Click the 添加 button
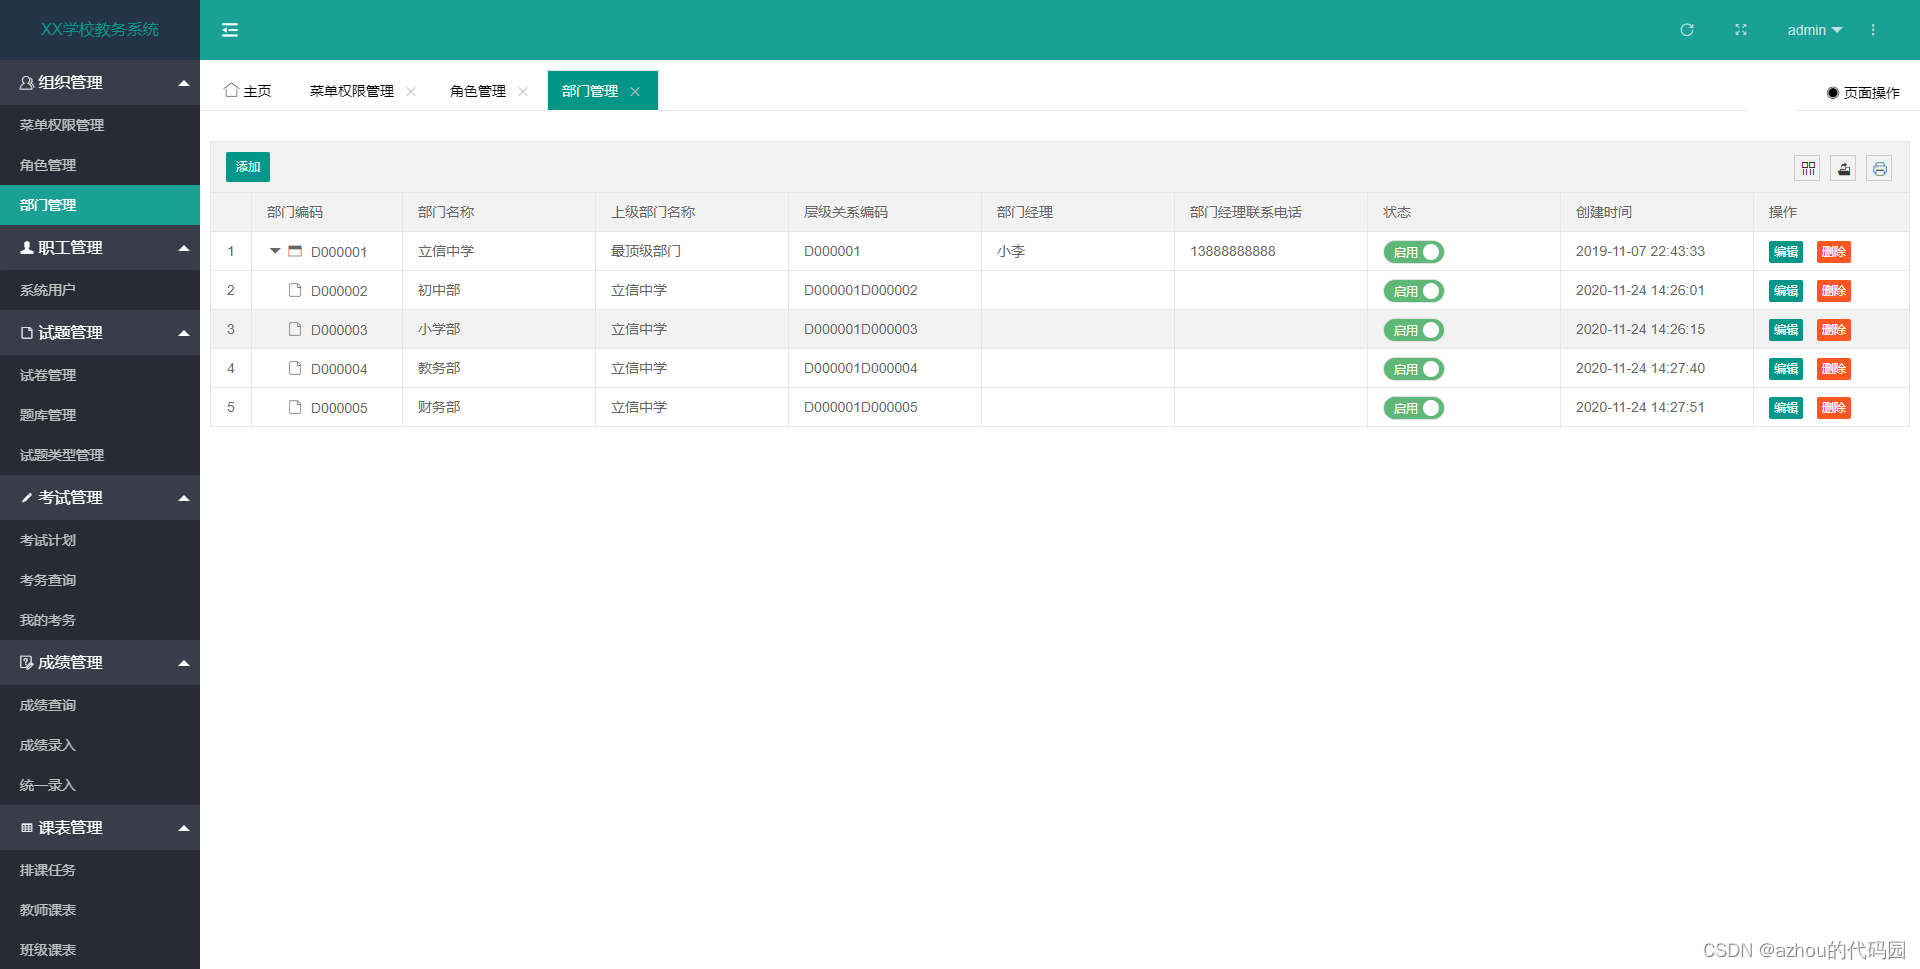 point(248,167)
